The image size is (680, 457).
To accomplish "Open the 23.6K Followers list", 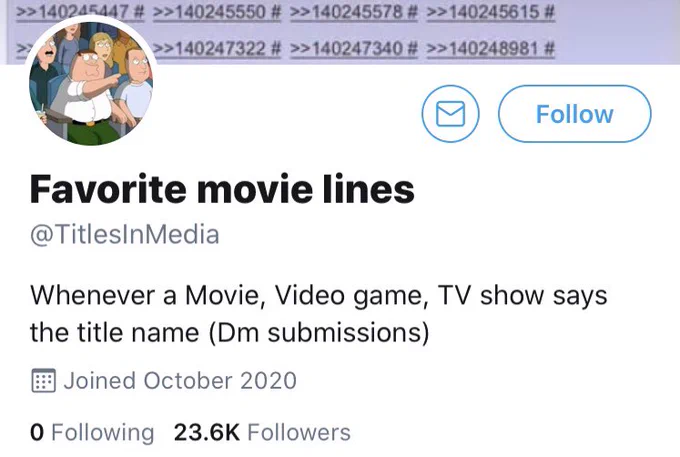I will click(x=262, y=432).
